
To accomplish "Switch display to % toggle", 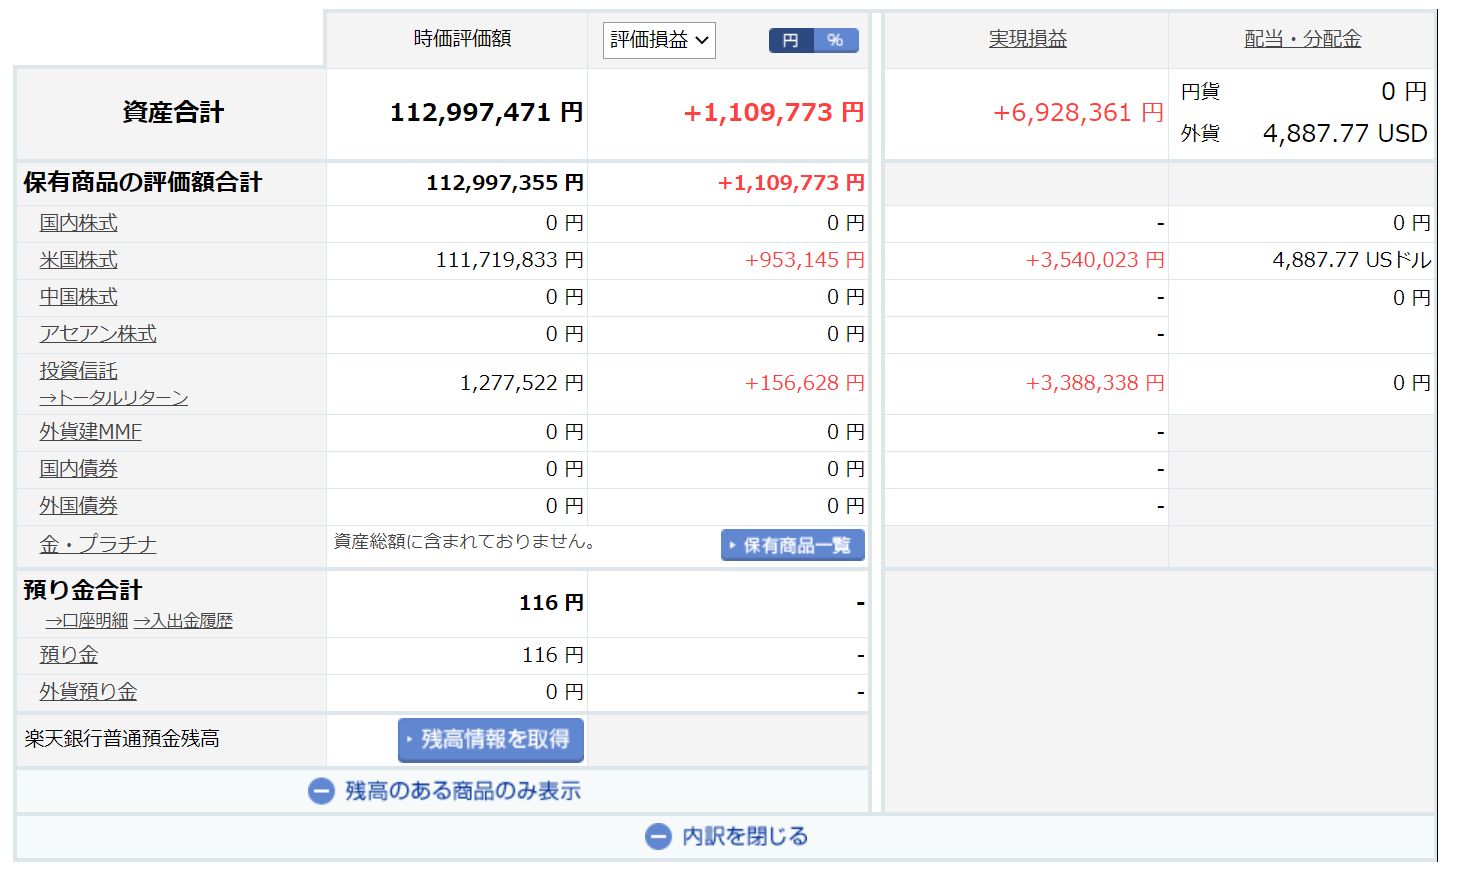I will tap(835, 40).
